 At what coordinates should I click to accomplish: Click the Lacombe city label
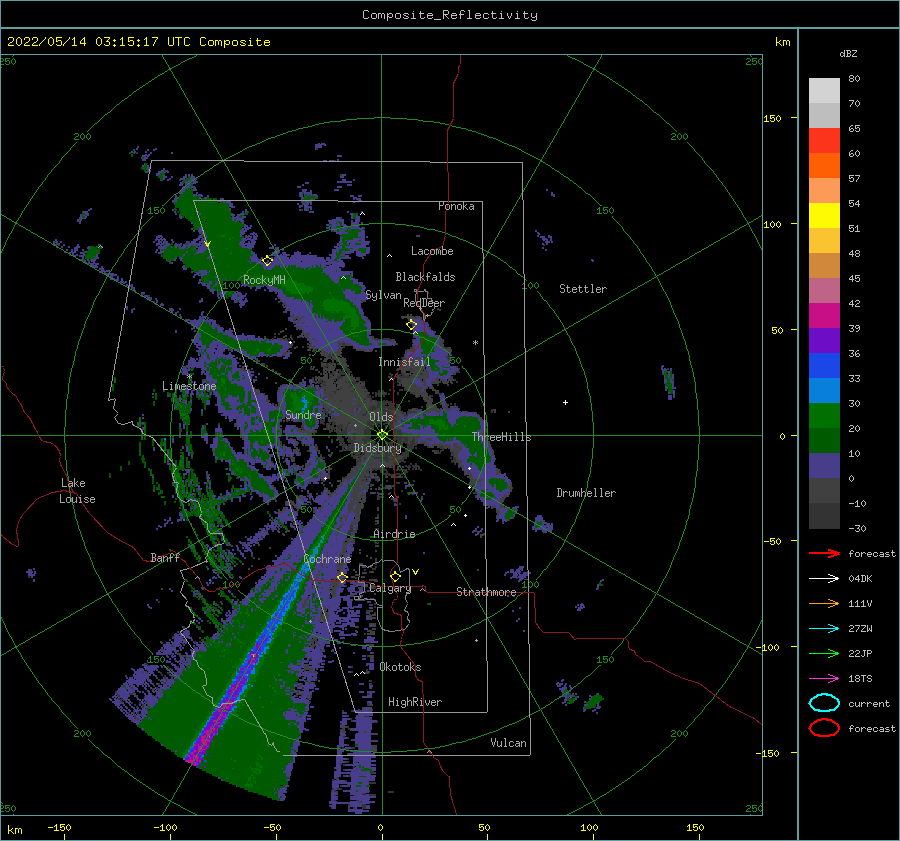tap(432, 251)
